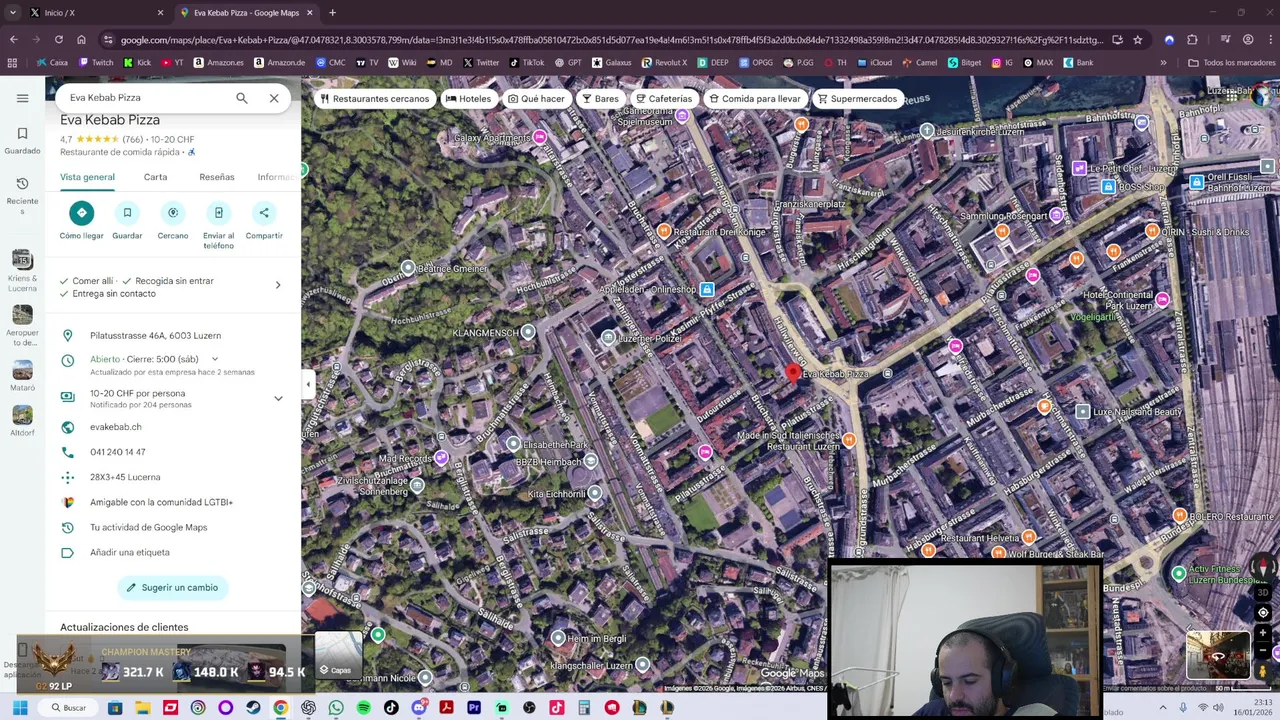Click the Street View pegman icon
The image size is (1280, 720).
pos(1263,671)
